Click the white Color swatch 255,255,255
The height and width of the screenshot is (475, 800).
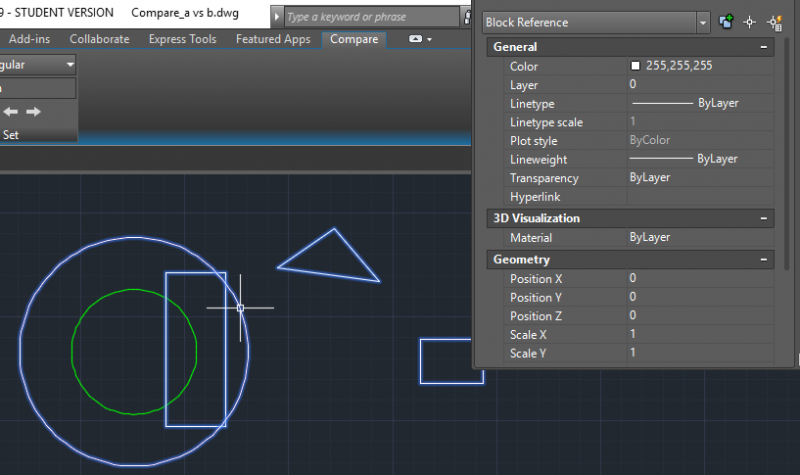click(635, 66)
